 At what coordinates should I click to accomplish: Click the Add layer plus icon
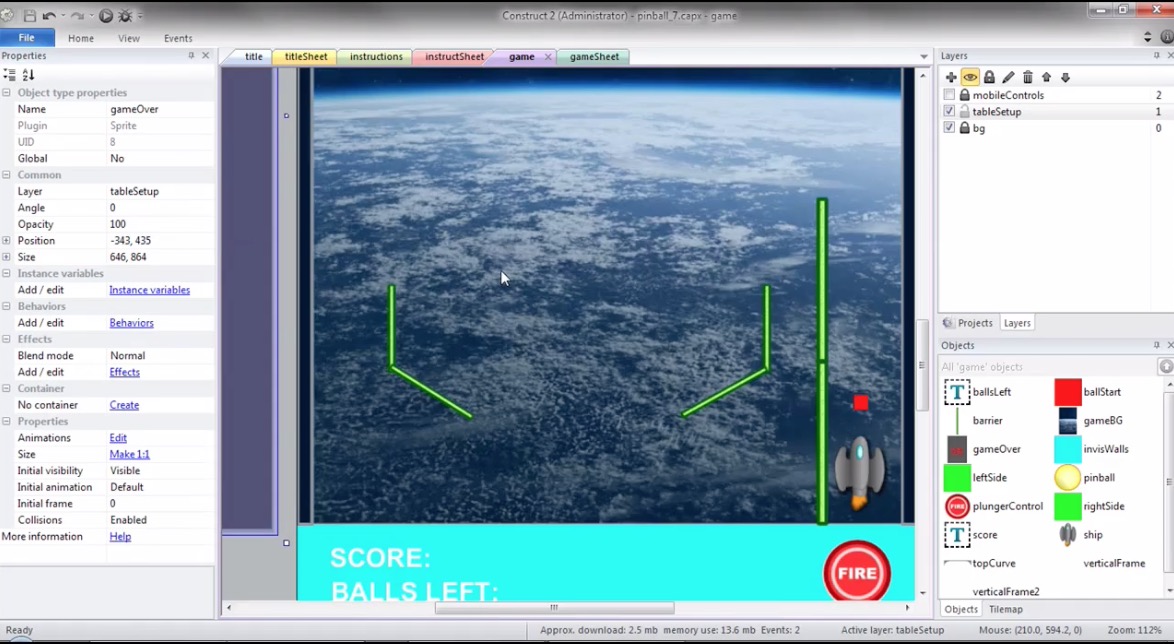[951, 78]
